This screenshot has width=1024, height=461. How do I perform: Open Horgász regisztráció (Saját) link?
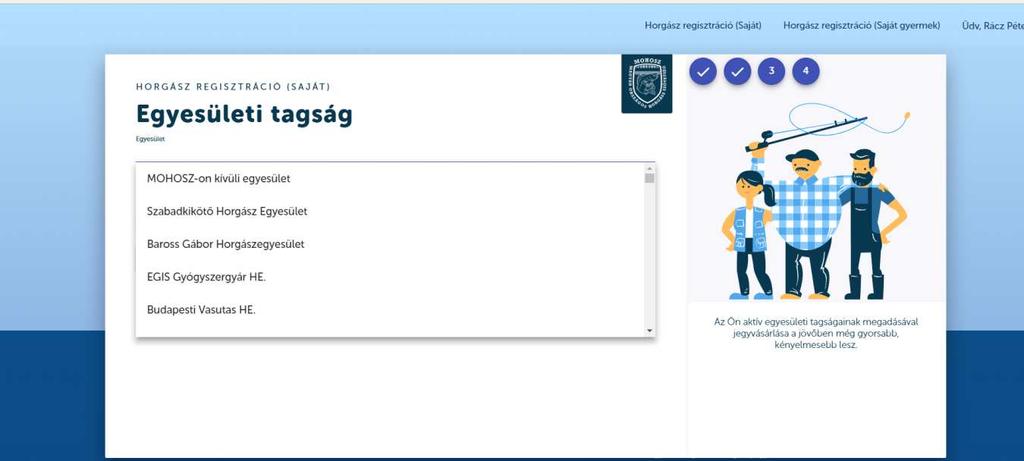[703, 25]
